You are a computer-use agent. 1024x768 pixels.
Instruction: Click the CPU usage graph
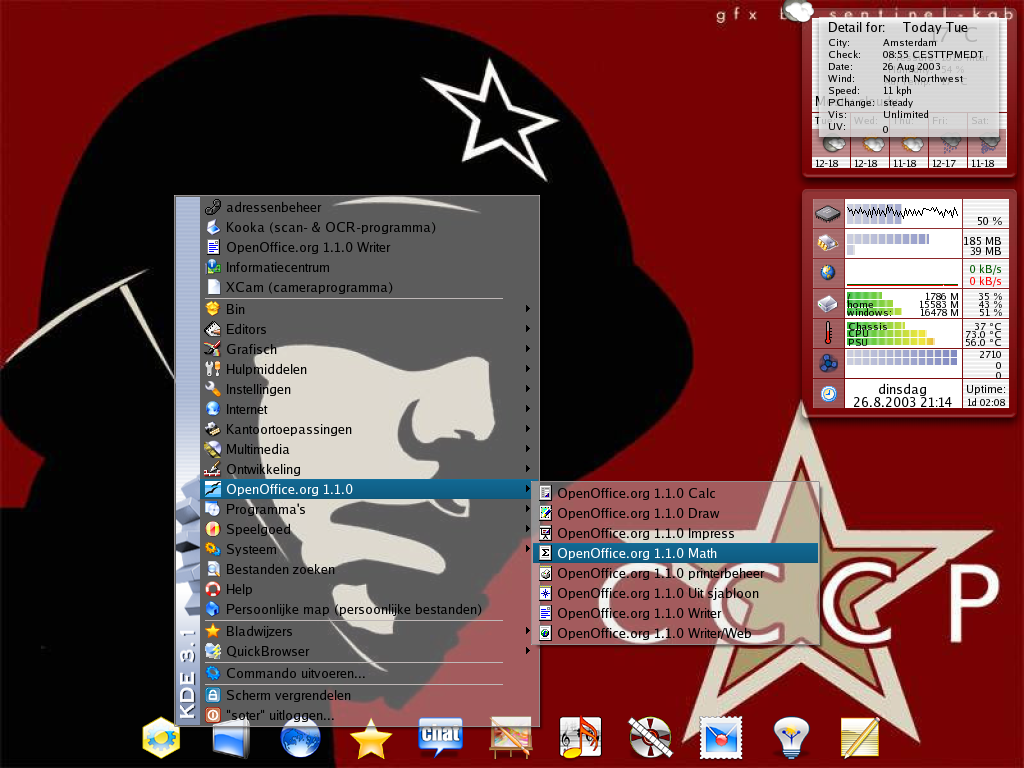point(903,214)
